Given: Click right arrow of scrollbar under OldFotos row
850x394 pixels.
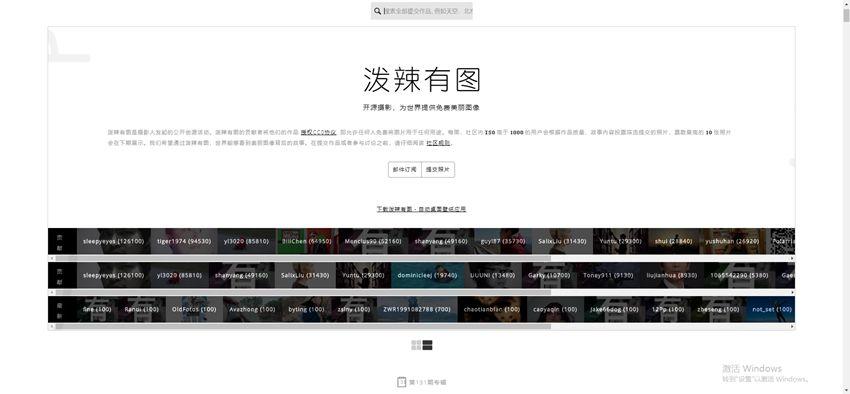Looking at the screenshot, I should [x=792, y=327].
